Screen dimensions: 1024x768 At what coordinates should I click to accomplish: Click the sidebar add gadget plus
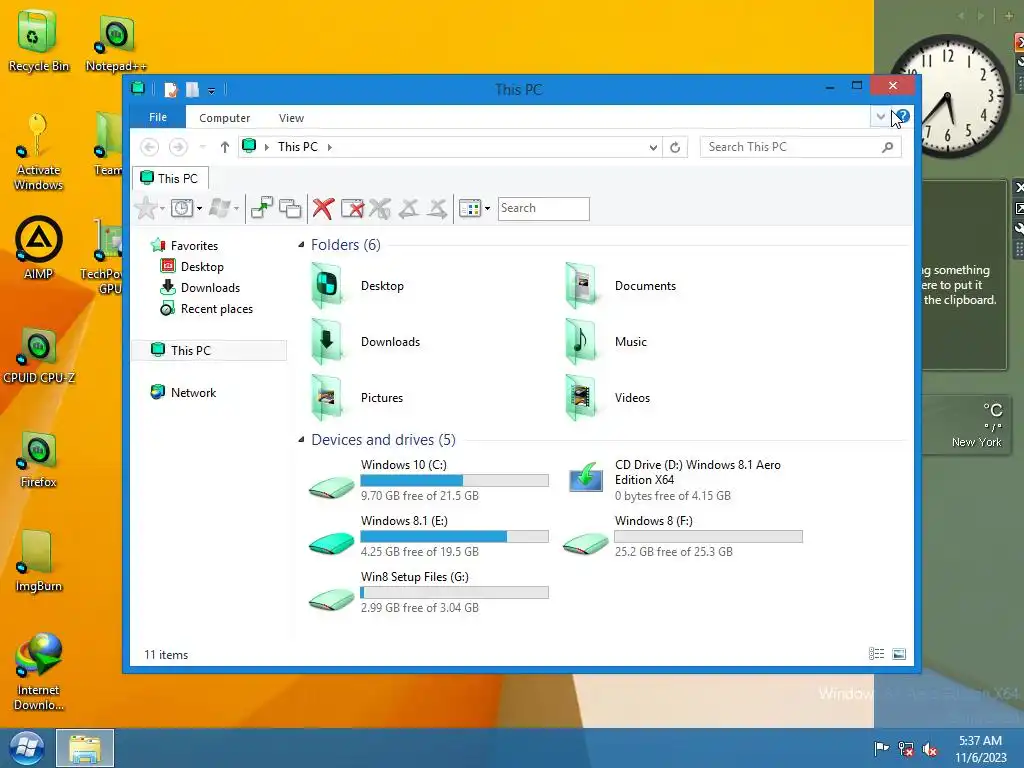(x=1008, y=16)
